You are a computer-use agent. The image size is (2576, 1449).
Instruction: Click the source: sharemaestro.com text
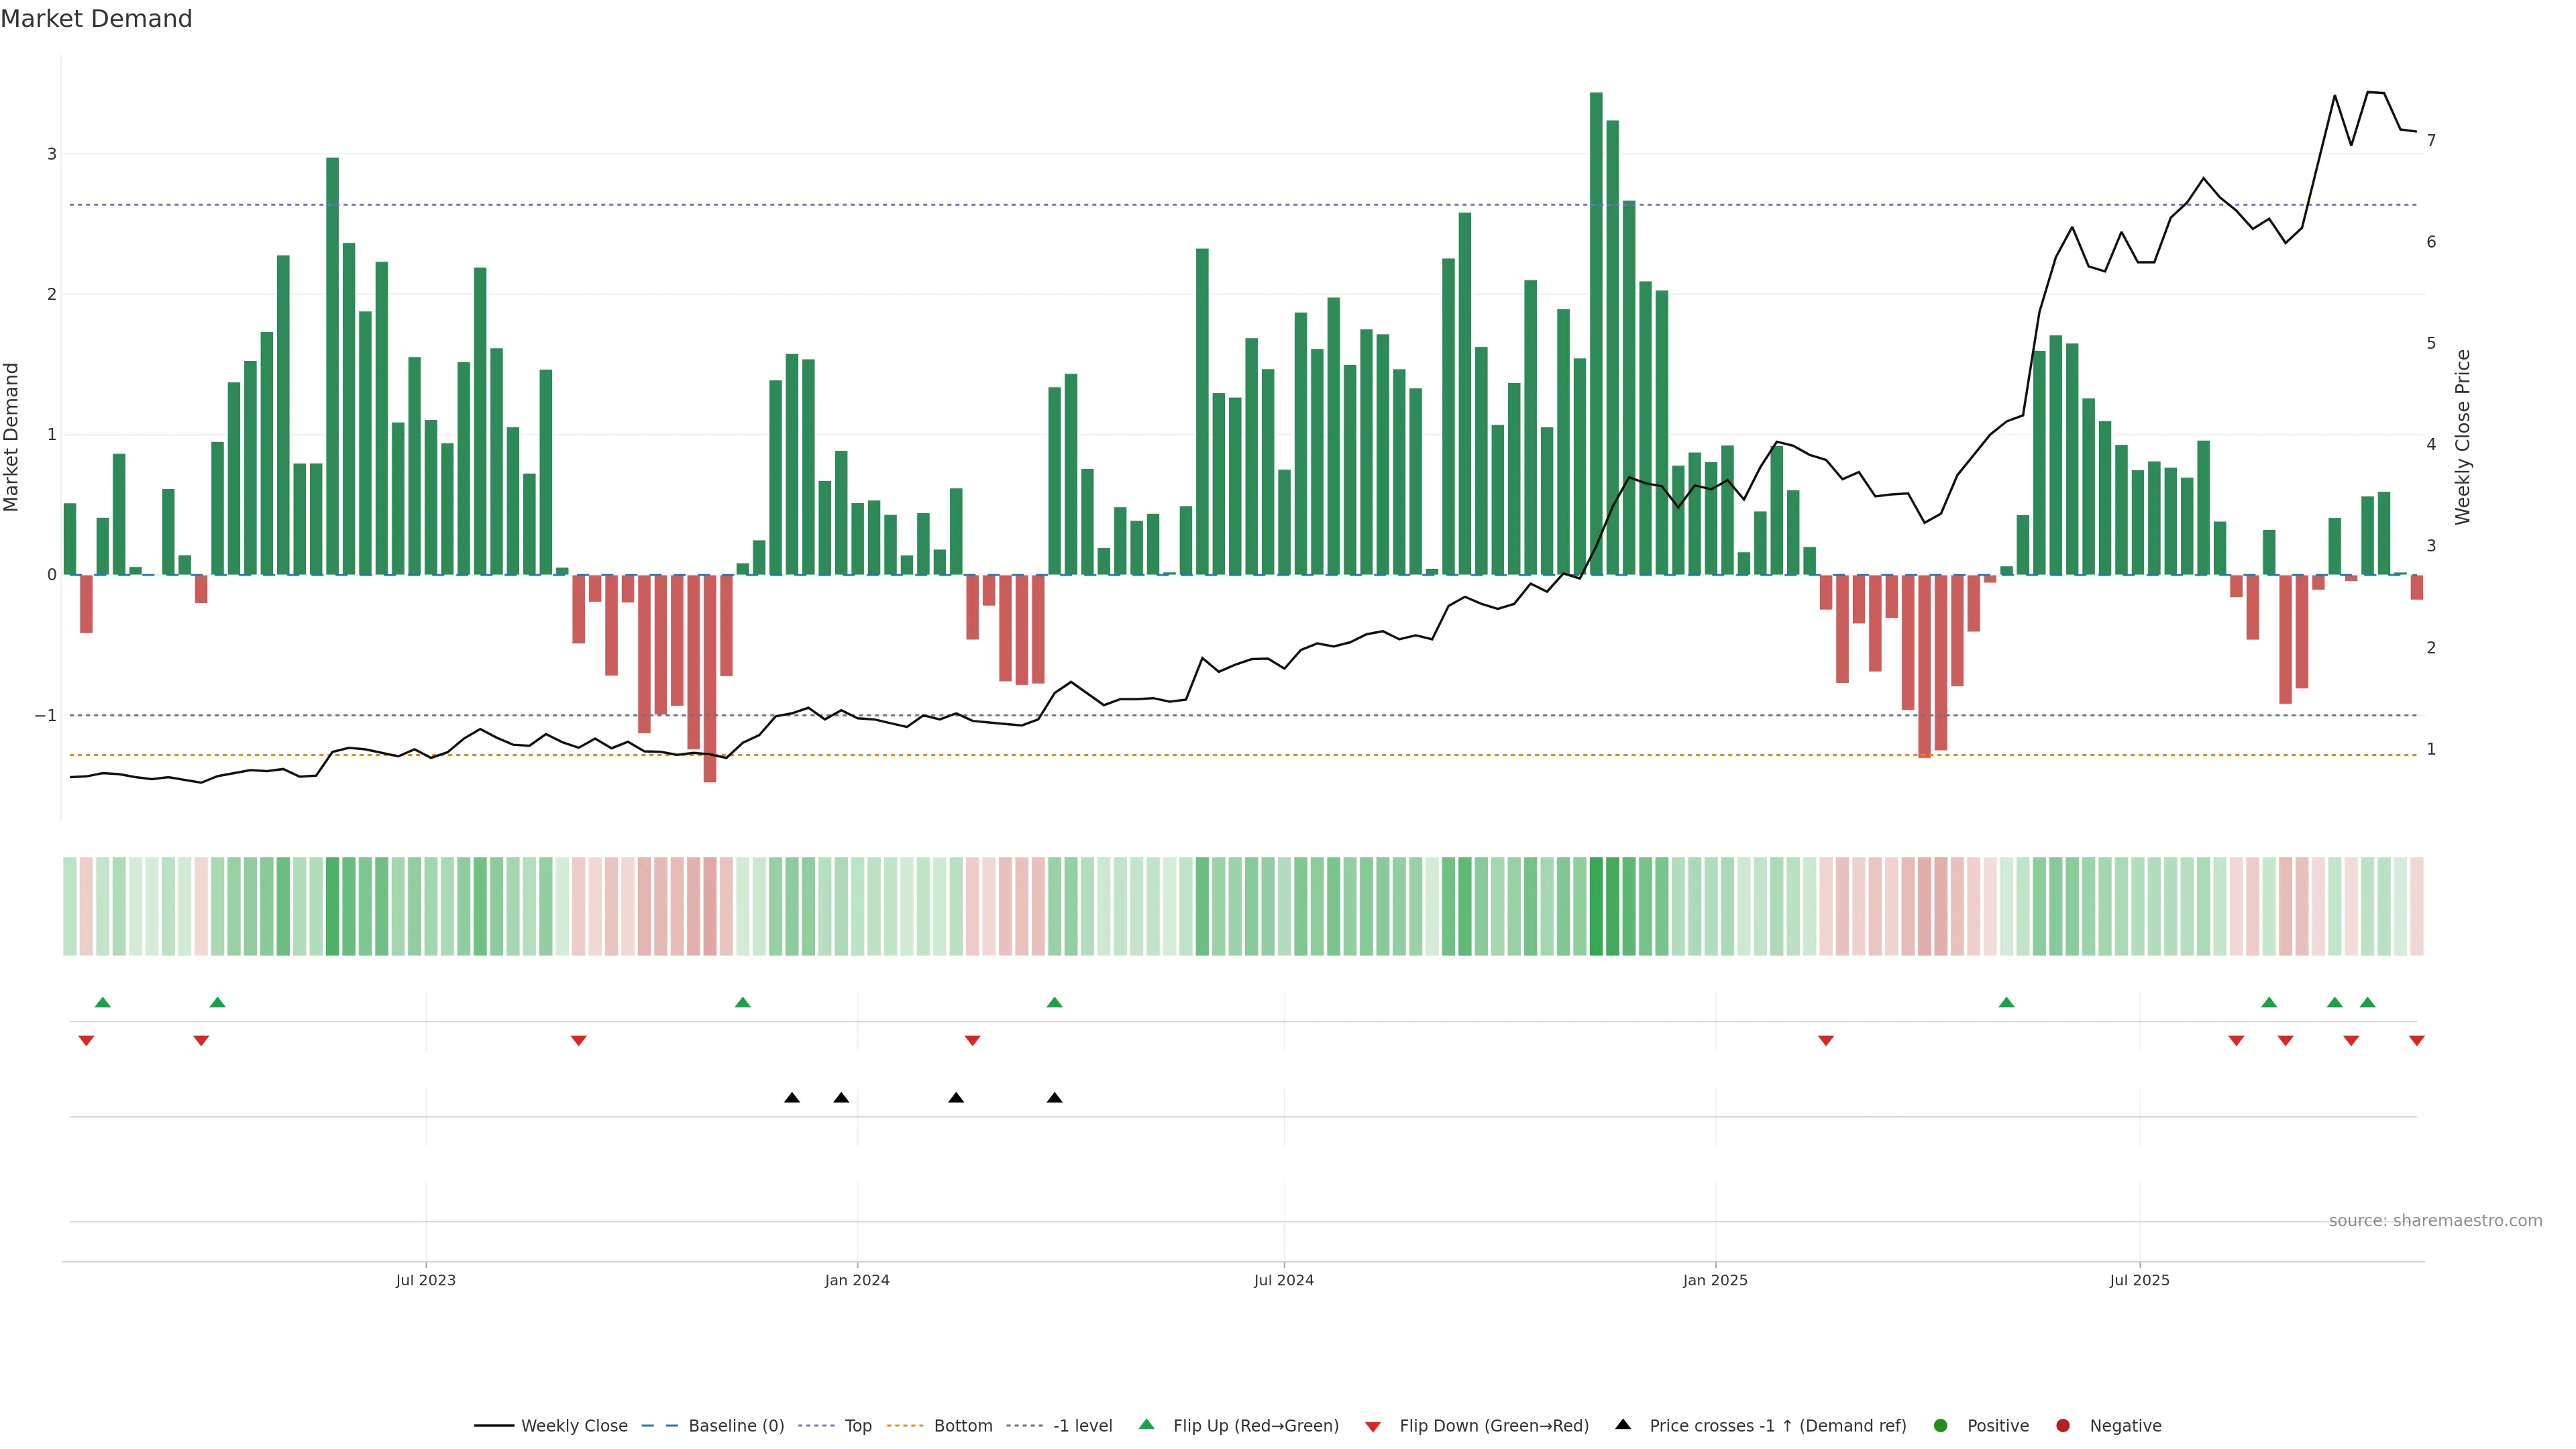pos(2435,1221)
